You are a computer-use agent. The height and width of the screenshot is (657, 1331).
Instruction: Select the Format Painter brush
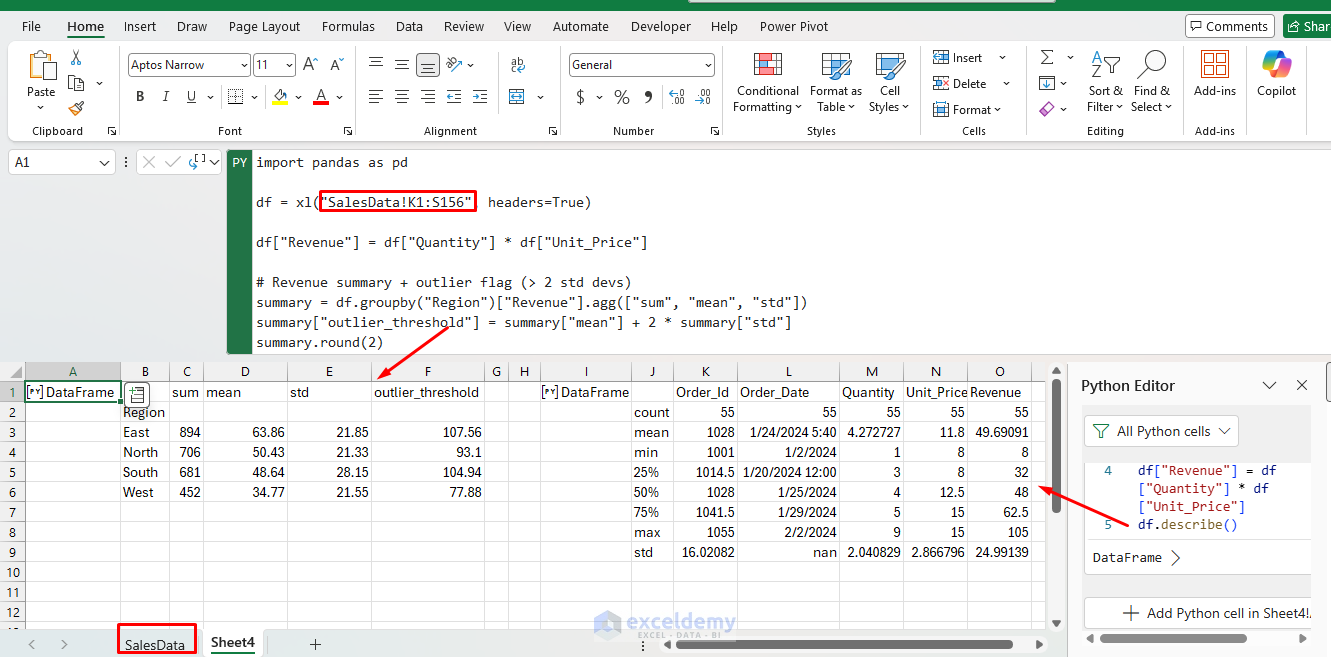(x=76, y=108)
